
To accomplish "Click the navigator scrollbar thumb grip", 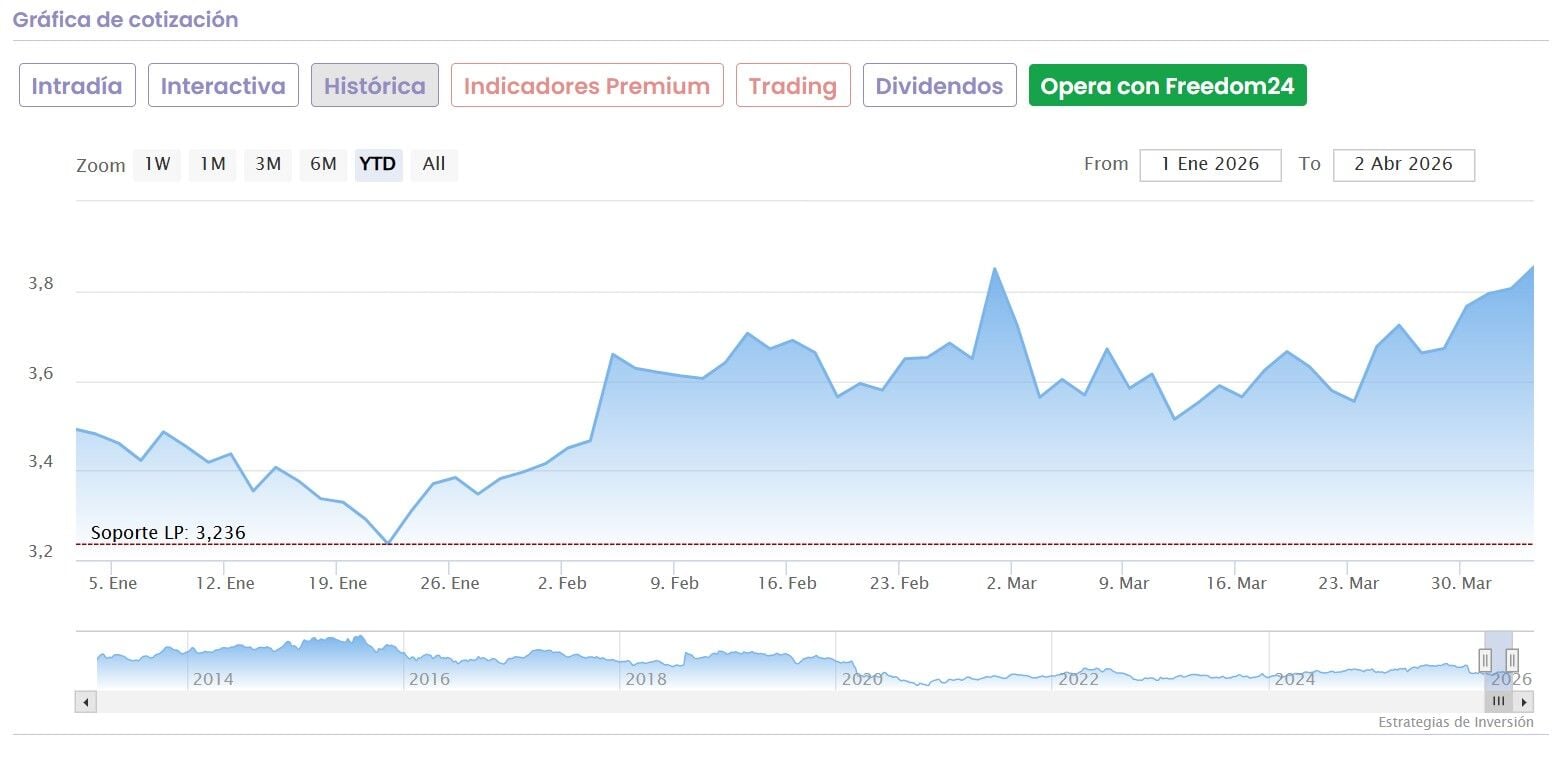I will coord(1498,702).
